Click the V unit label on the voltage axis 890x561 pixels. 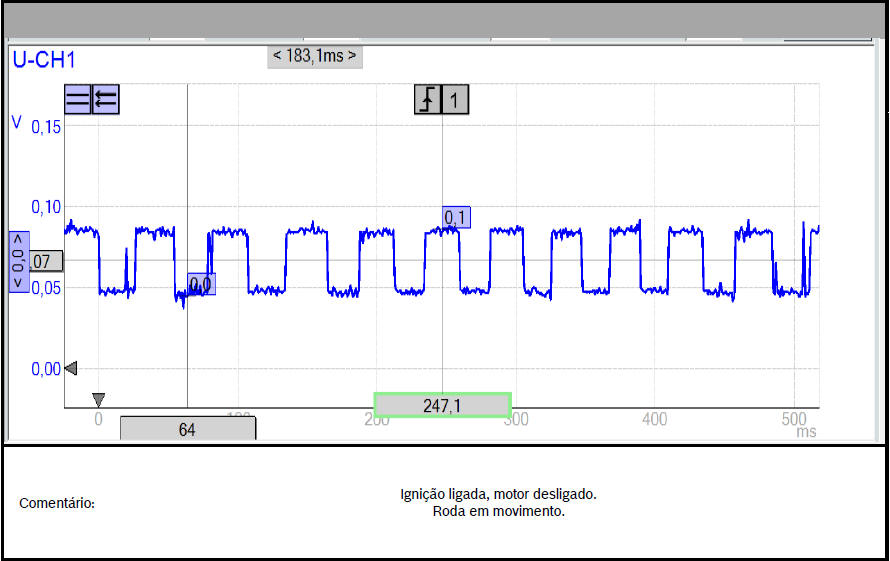point(17,121)
